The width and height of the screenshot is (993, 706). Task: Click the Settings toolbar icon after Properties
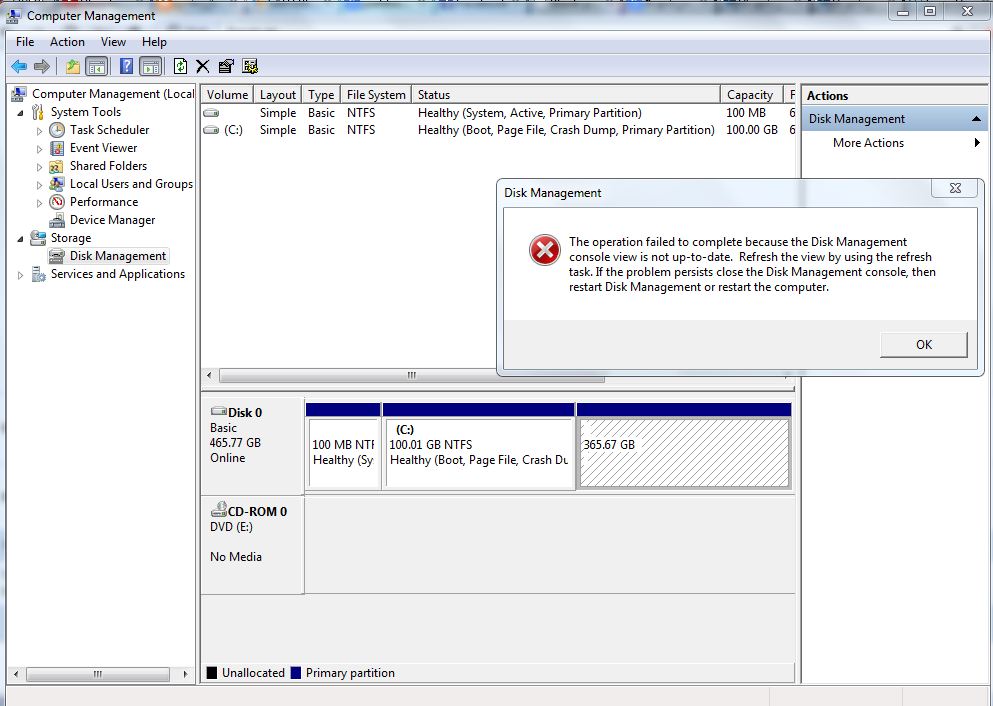point(250,66)
